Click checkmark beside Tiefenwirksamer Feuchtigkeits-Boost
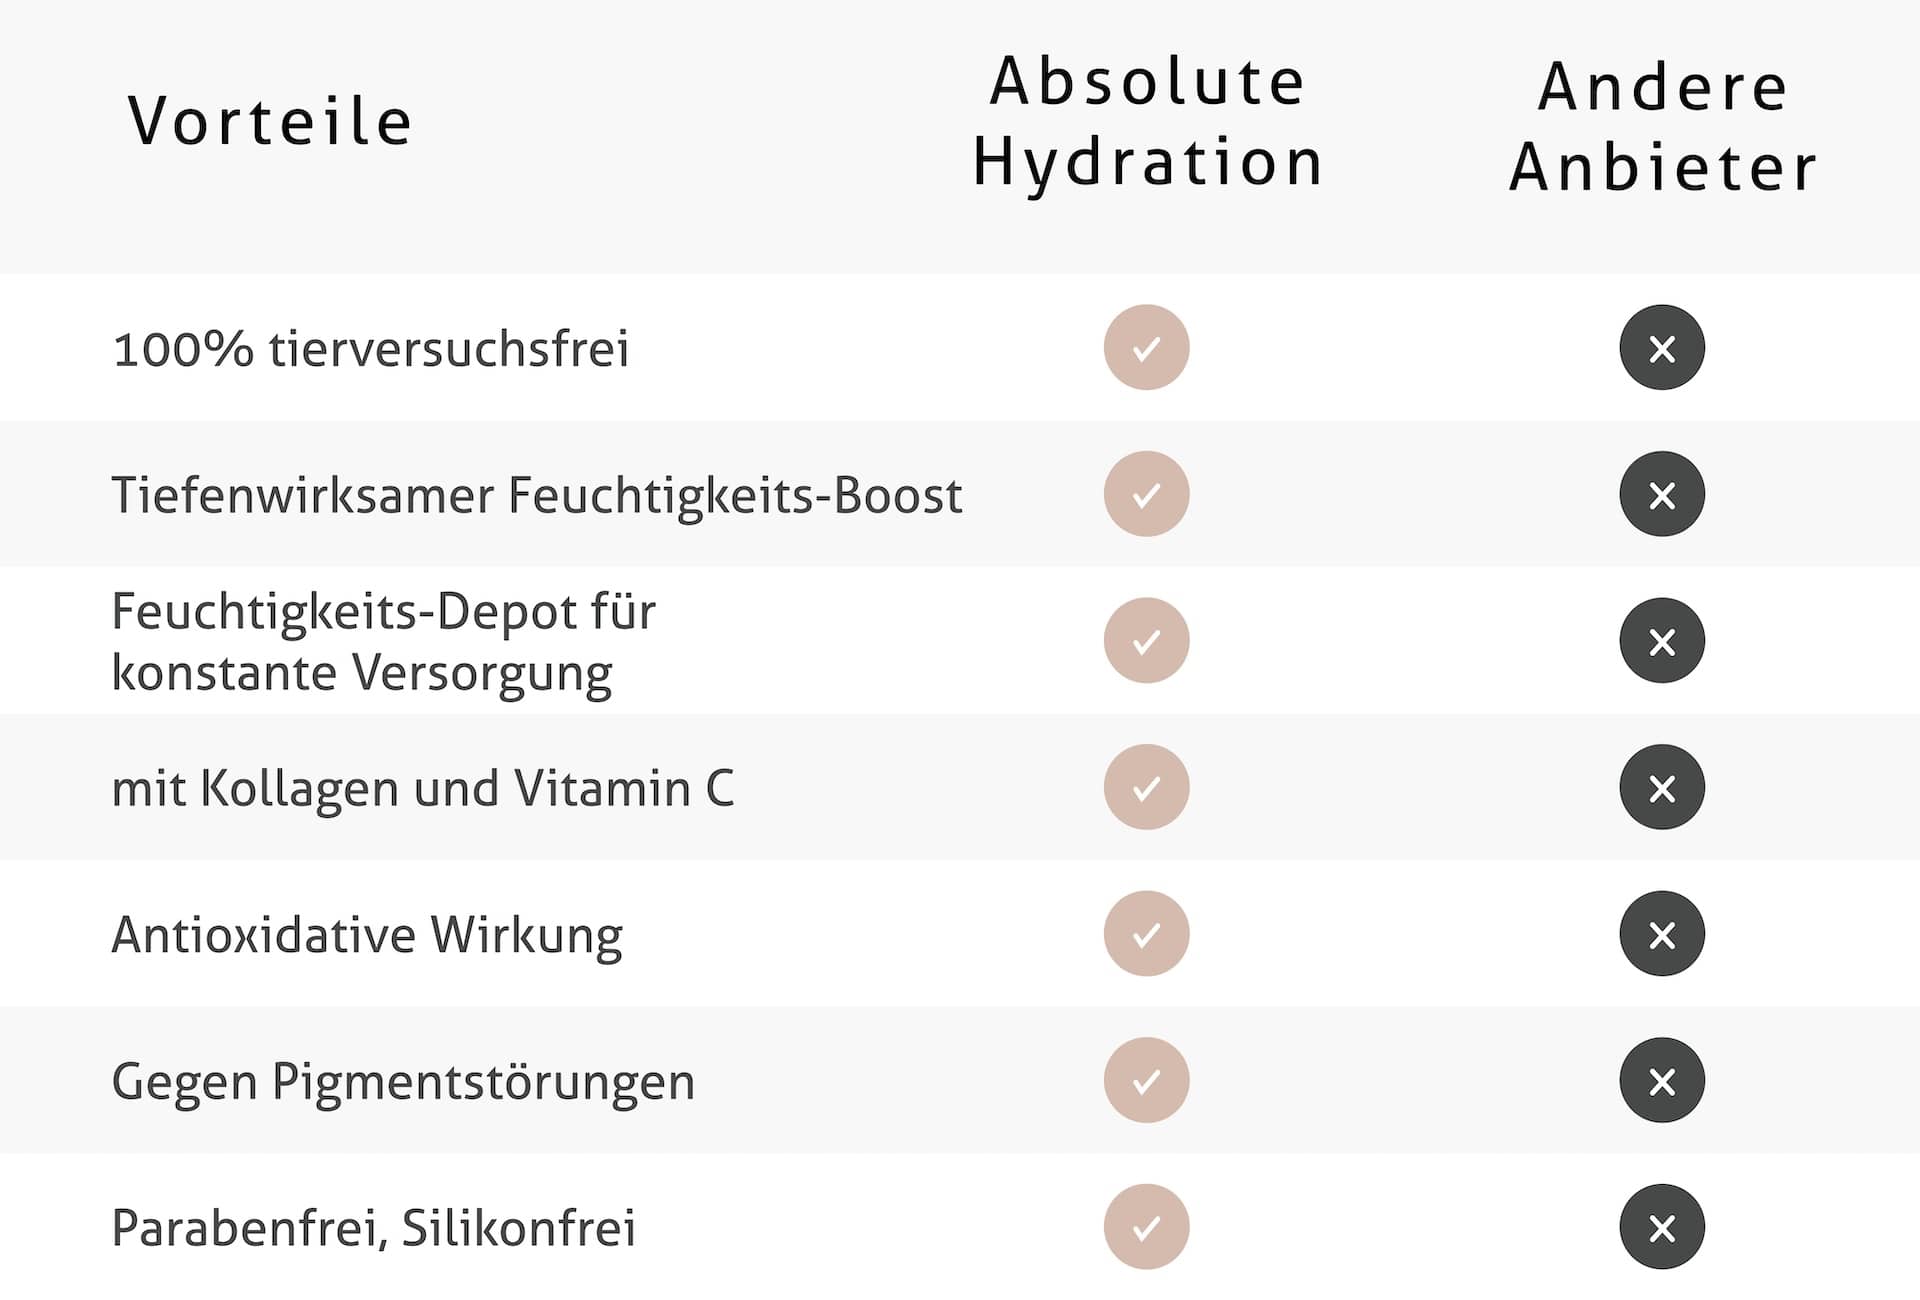This screenshot has height=1300, width=1920. (1146, 494)
